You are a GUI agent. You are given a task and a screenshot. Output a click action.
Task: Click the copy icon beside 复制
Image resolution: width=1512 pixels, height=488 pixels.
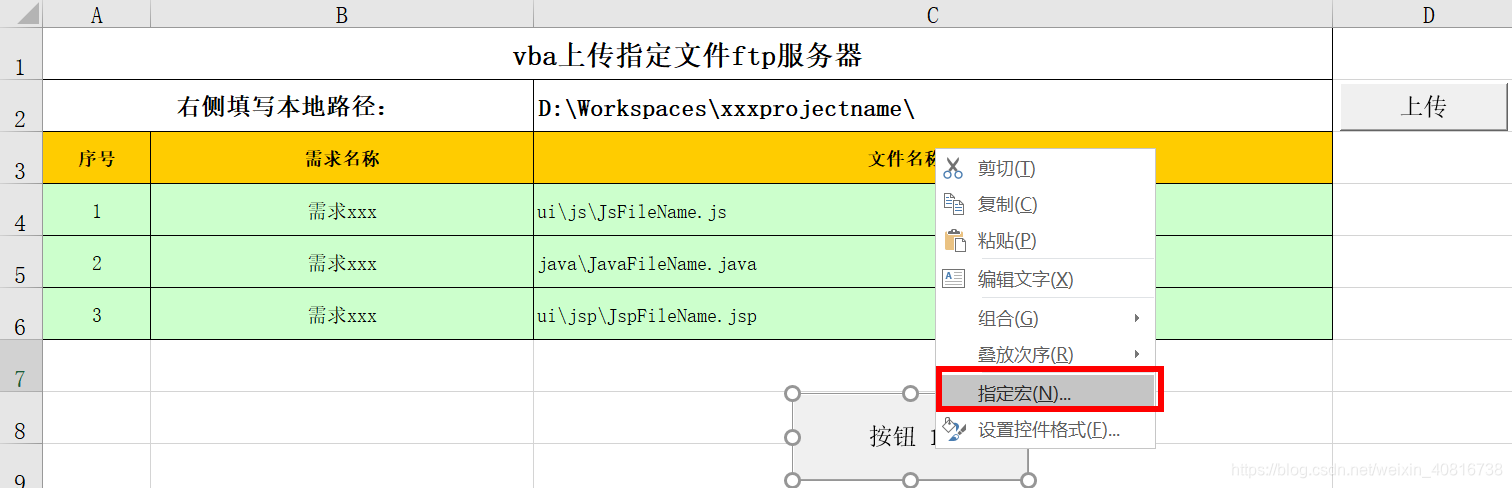(953, 204)
